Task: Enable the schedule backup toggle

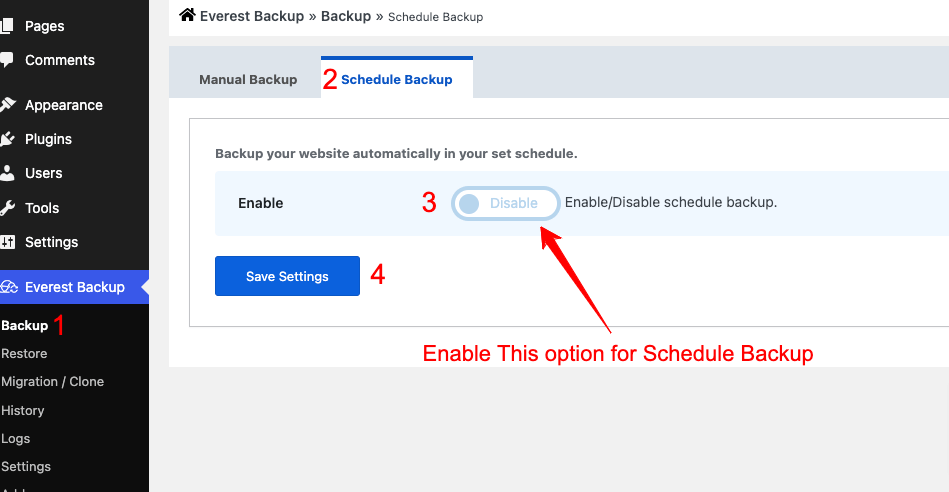Action: [x=505, y=203]
